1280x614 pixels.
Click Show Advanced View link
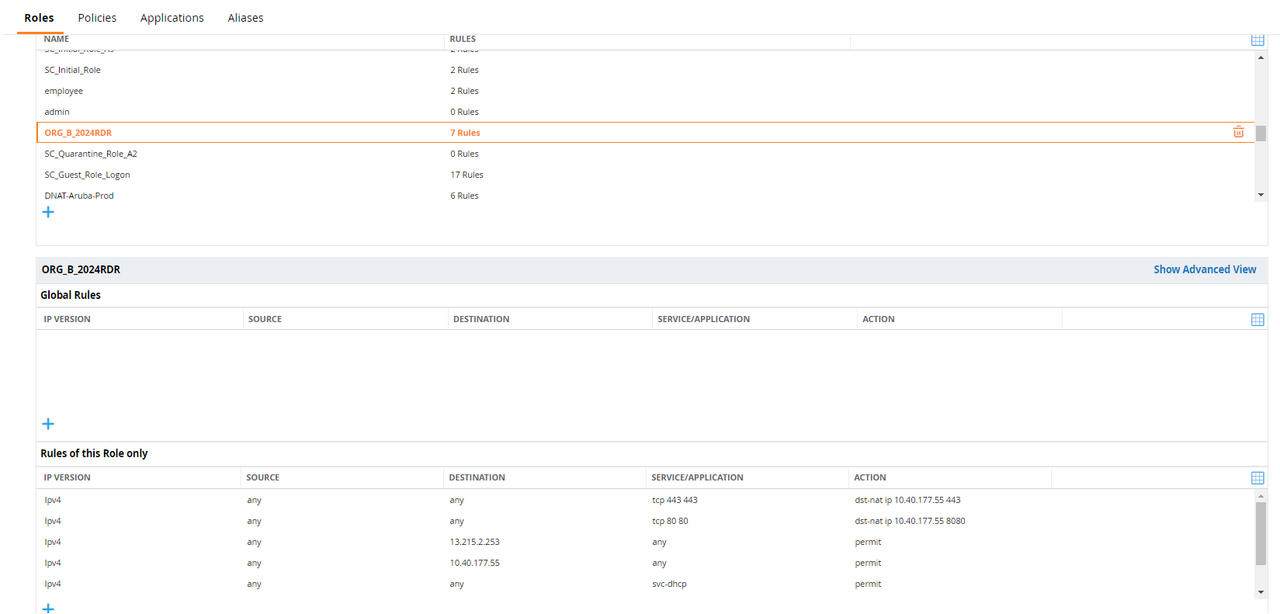click(x=1204, y=269)
